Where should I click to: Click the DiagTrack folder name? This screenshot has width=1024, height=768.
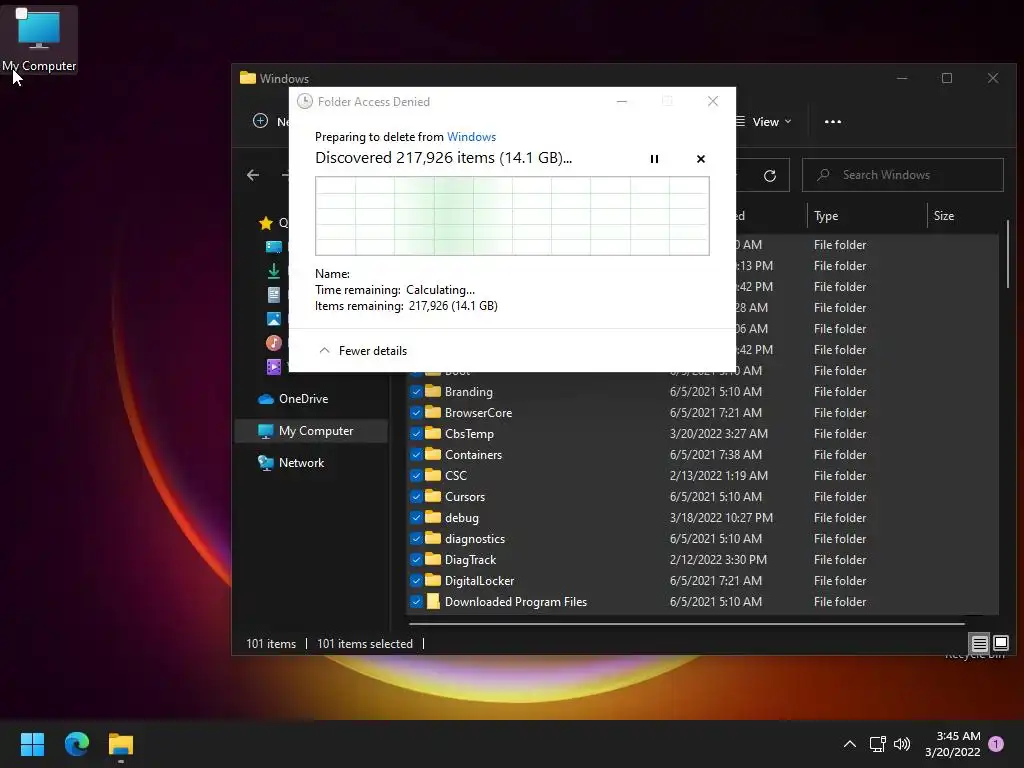pos(470,560)
